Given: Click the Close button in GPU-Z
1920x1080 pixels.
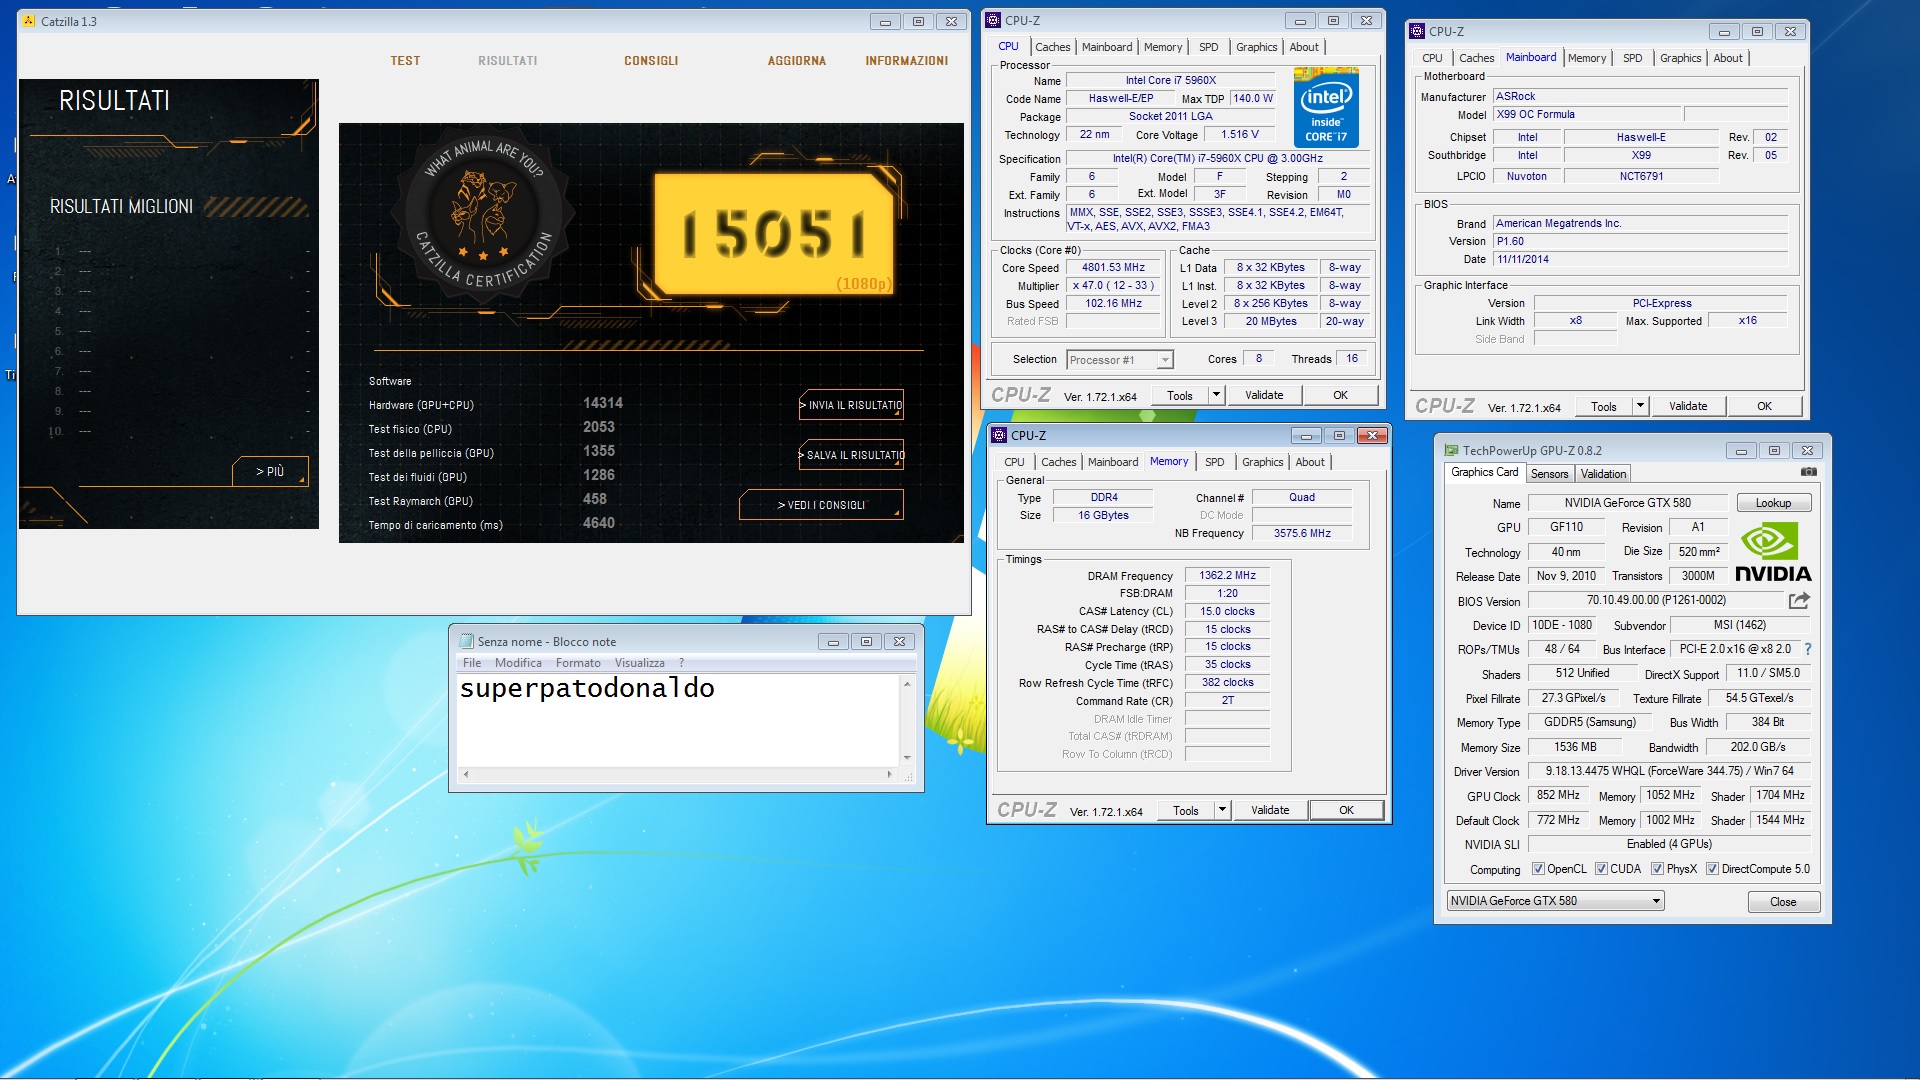Looking at the screenshot, I should (x=1783, y=902).
